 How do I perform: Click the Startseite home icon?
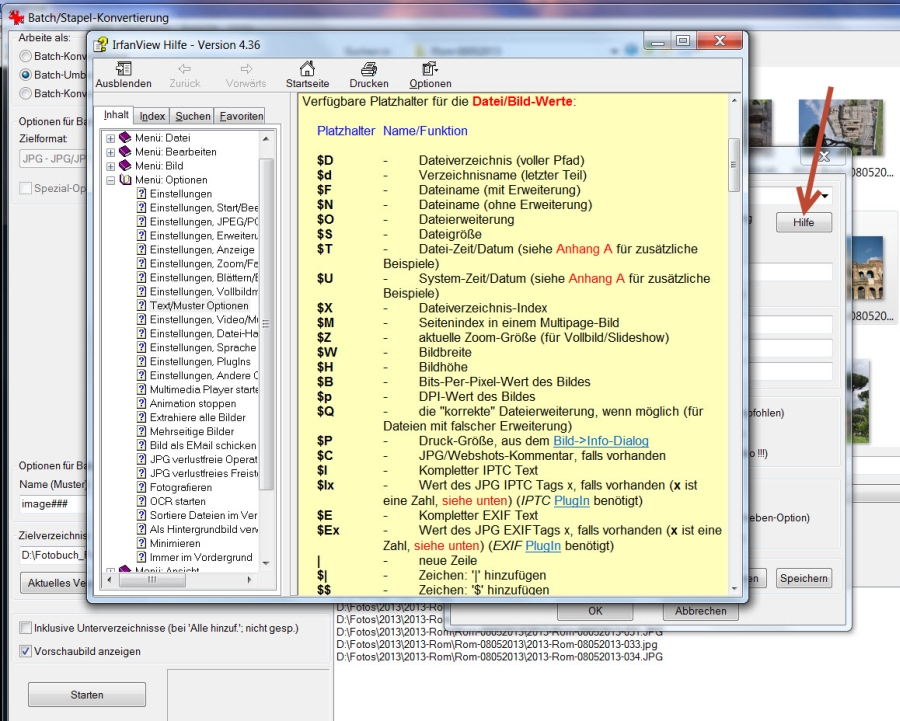tap(306, 69)
